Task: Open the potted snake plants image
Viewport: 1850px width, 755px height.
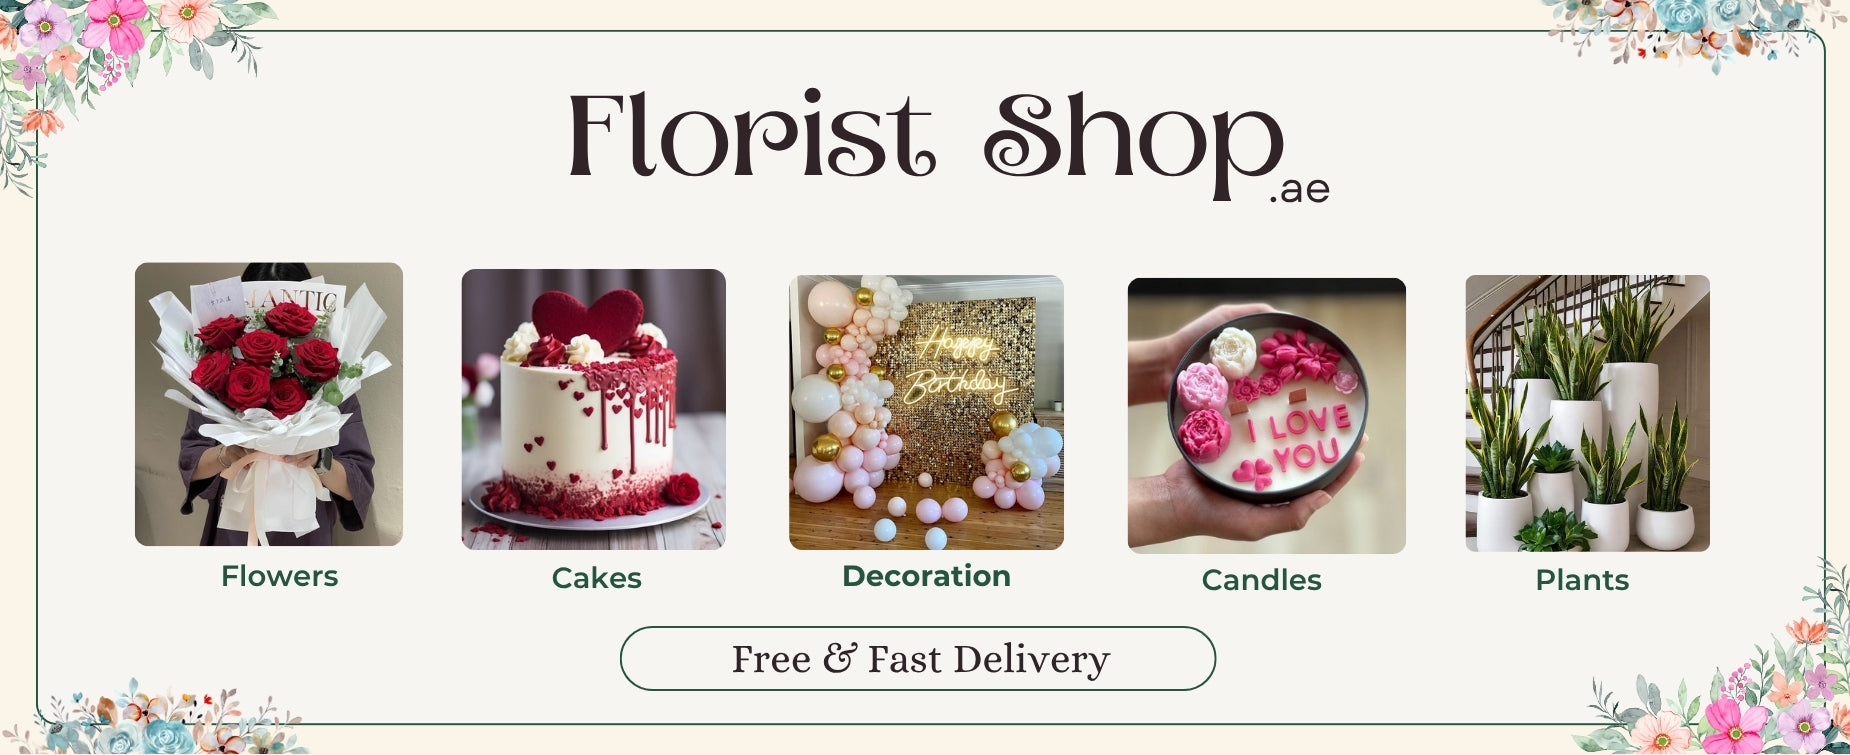Action: (1588, 413)
